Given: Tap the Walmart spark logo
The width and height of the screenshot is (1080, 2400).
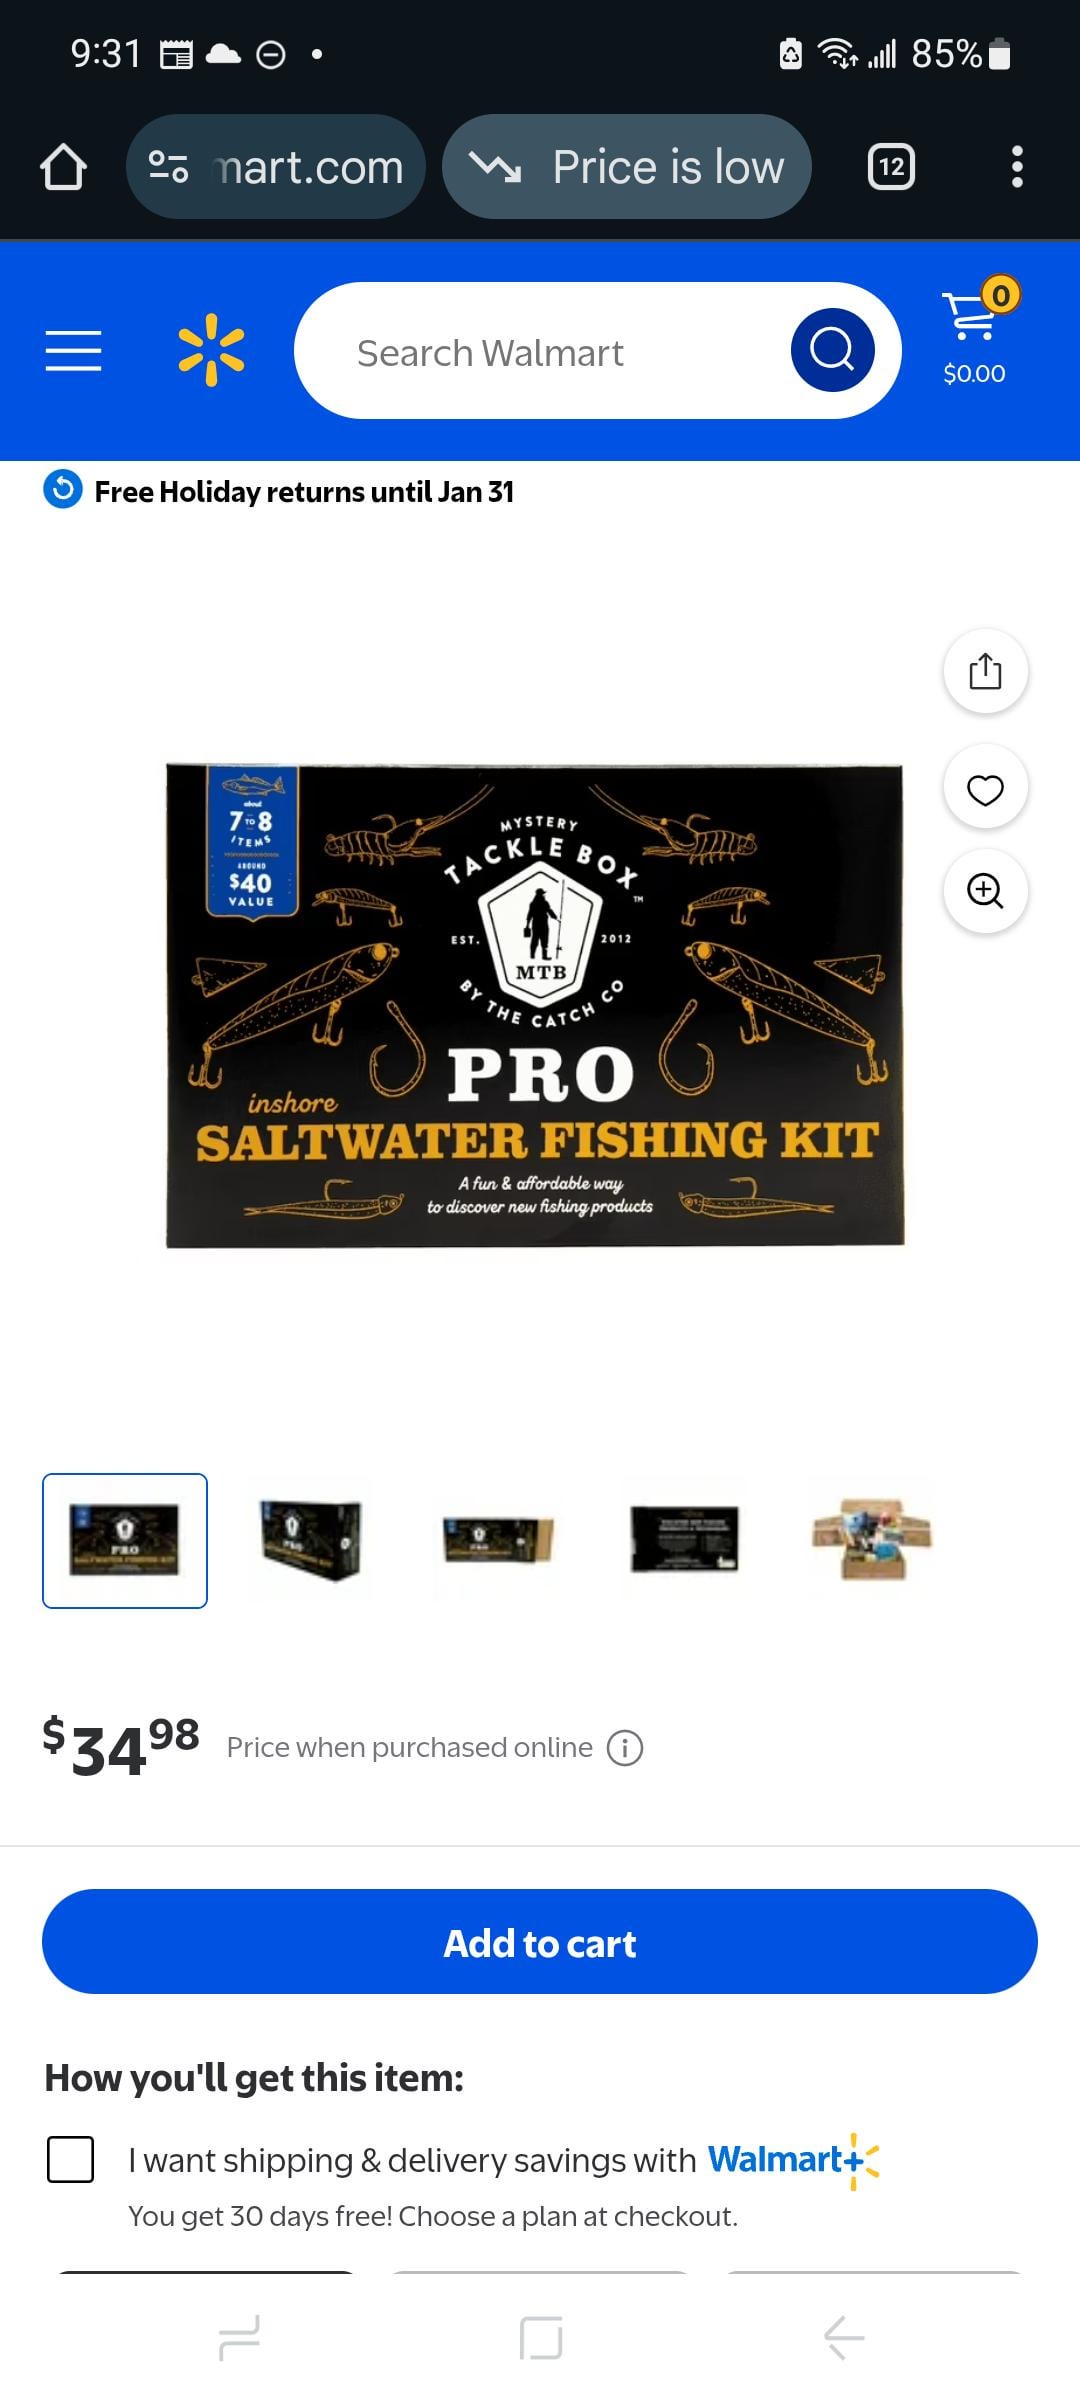Looking at the screenshot, I should (x=211, y=350).
